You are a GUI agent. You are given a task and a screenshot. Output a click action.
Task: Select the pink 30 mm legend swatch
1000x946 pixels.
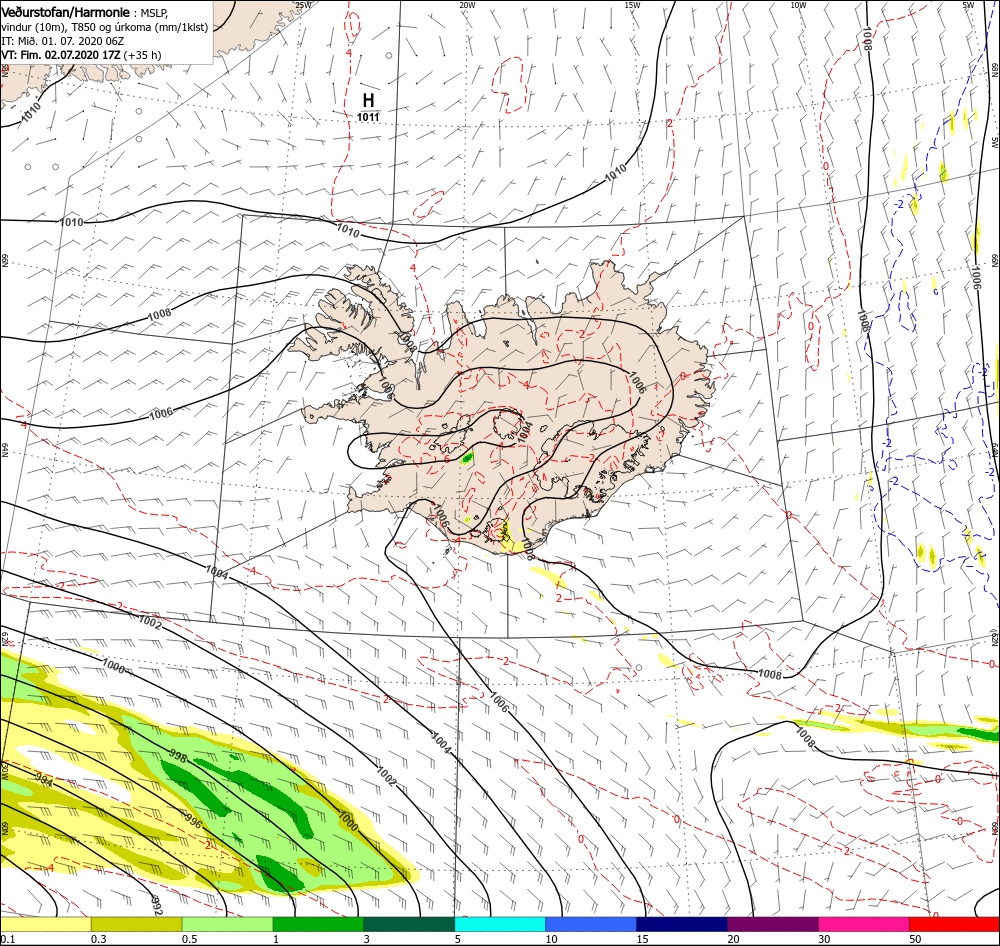click(x=864, y=925)
